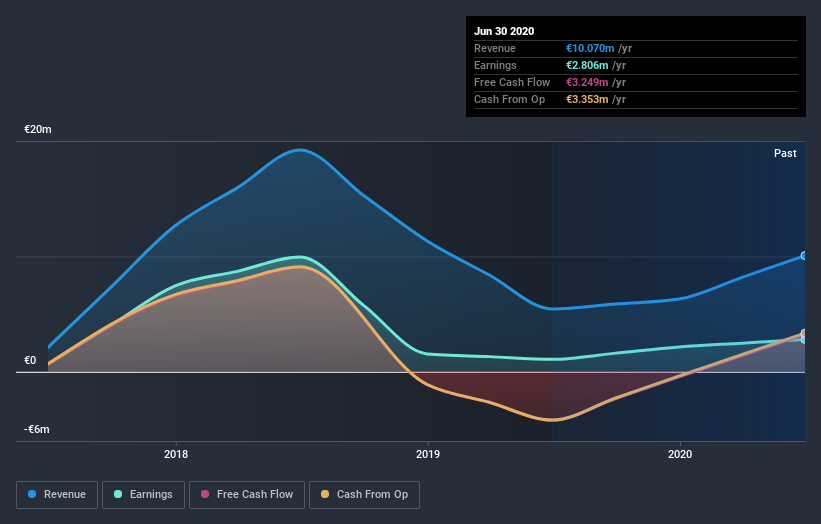Image resolution: width=821 pixels, height=524 pixels.
Task: Click the 'Past' label on chart
Action: point(785,153)
